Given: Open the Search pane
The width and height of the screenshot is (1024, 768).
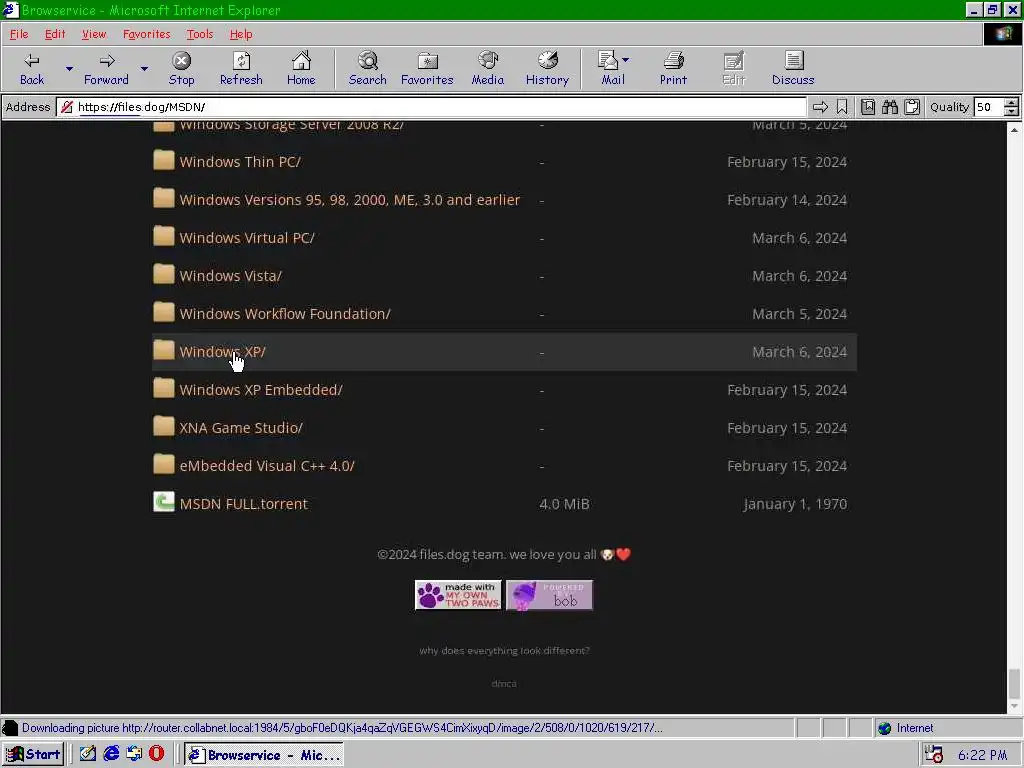Looking at the screenshot, I should 368,69.
